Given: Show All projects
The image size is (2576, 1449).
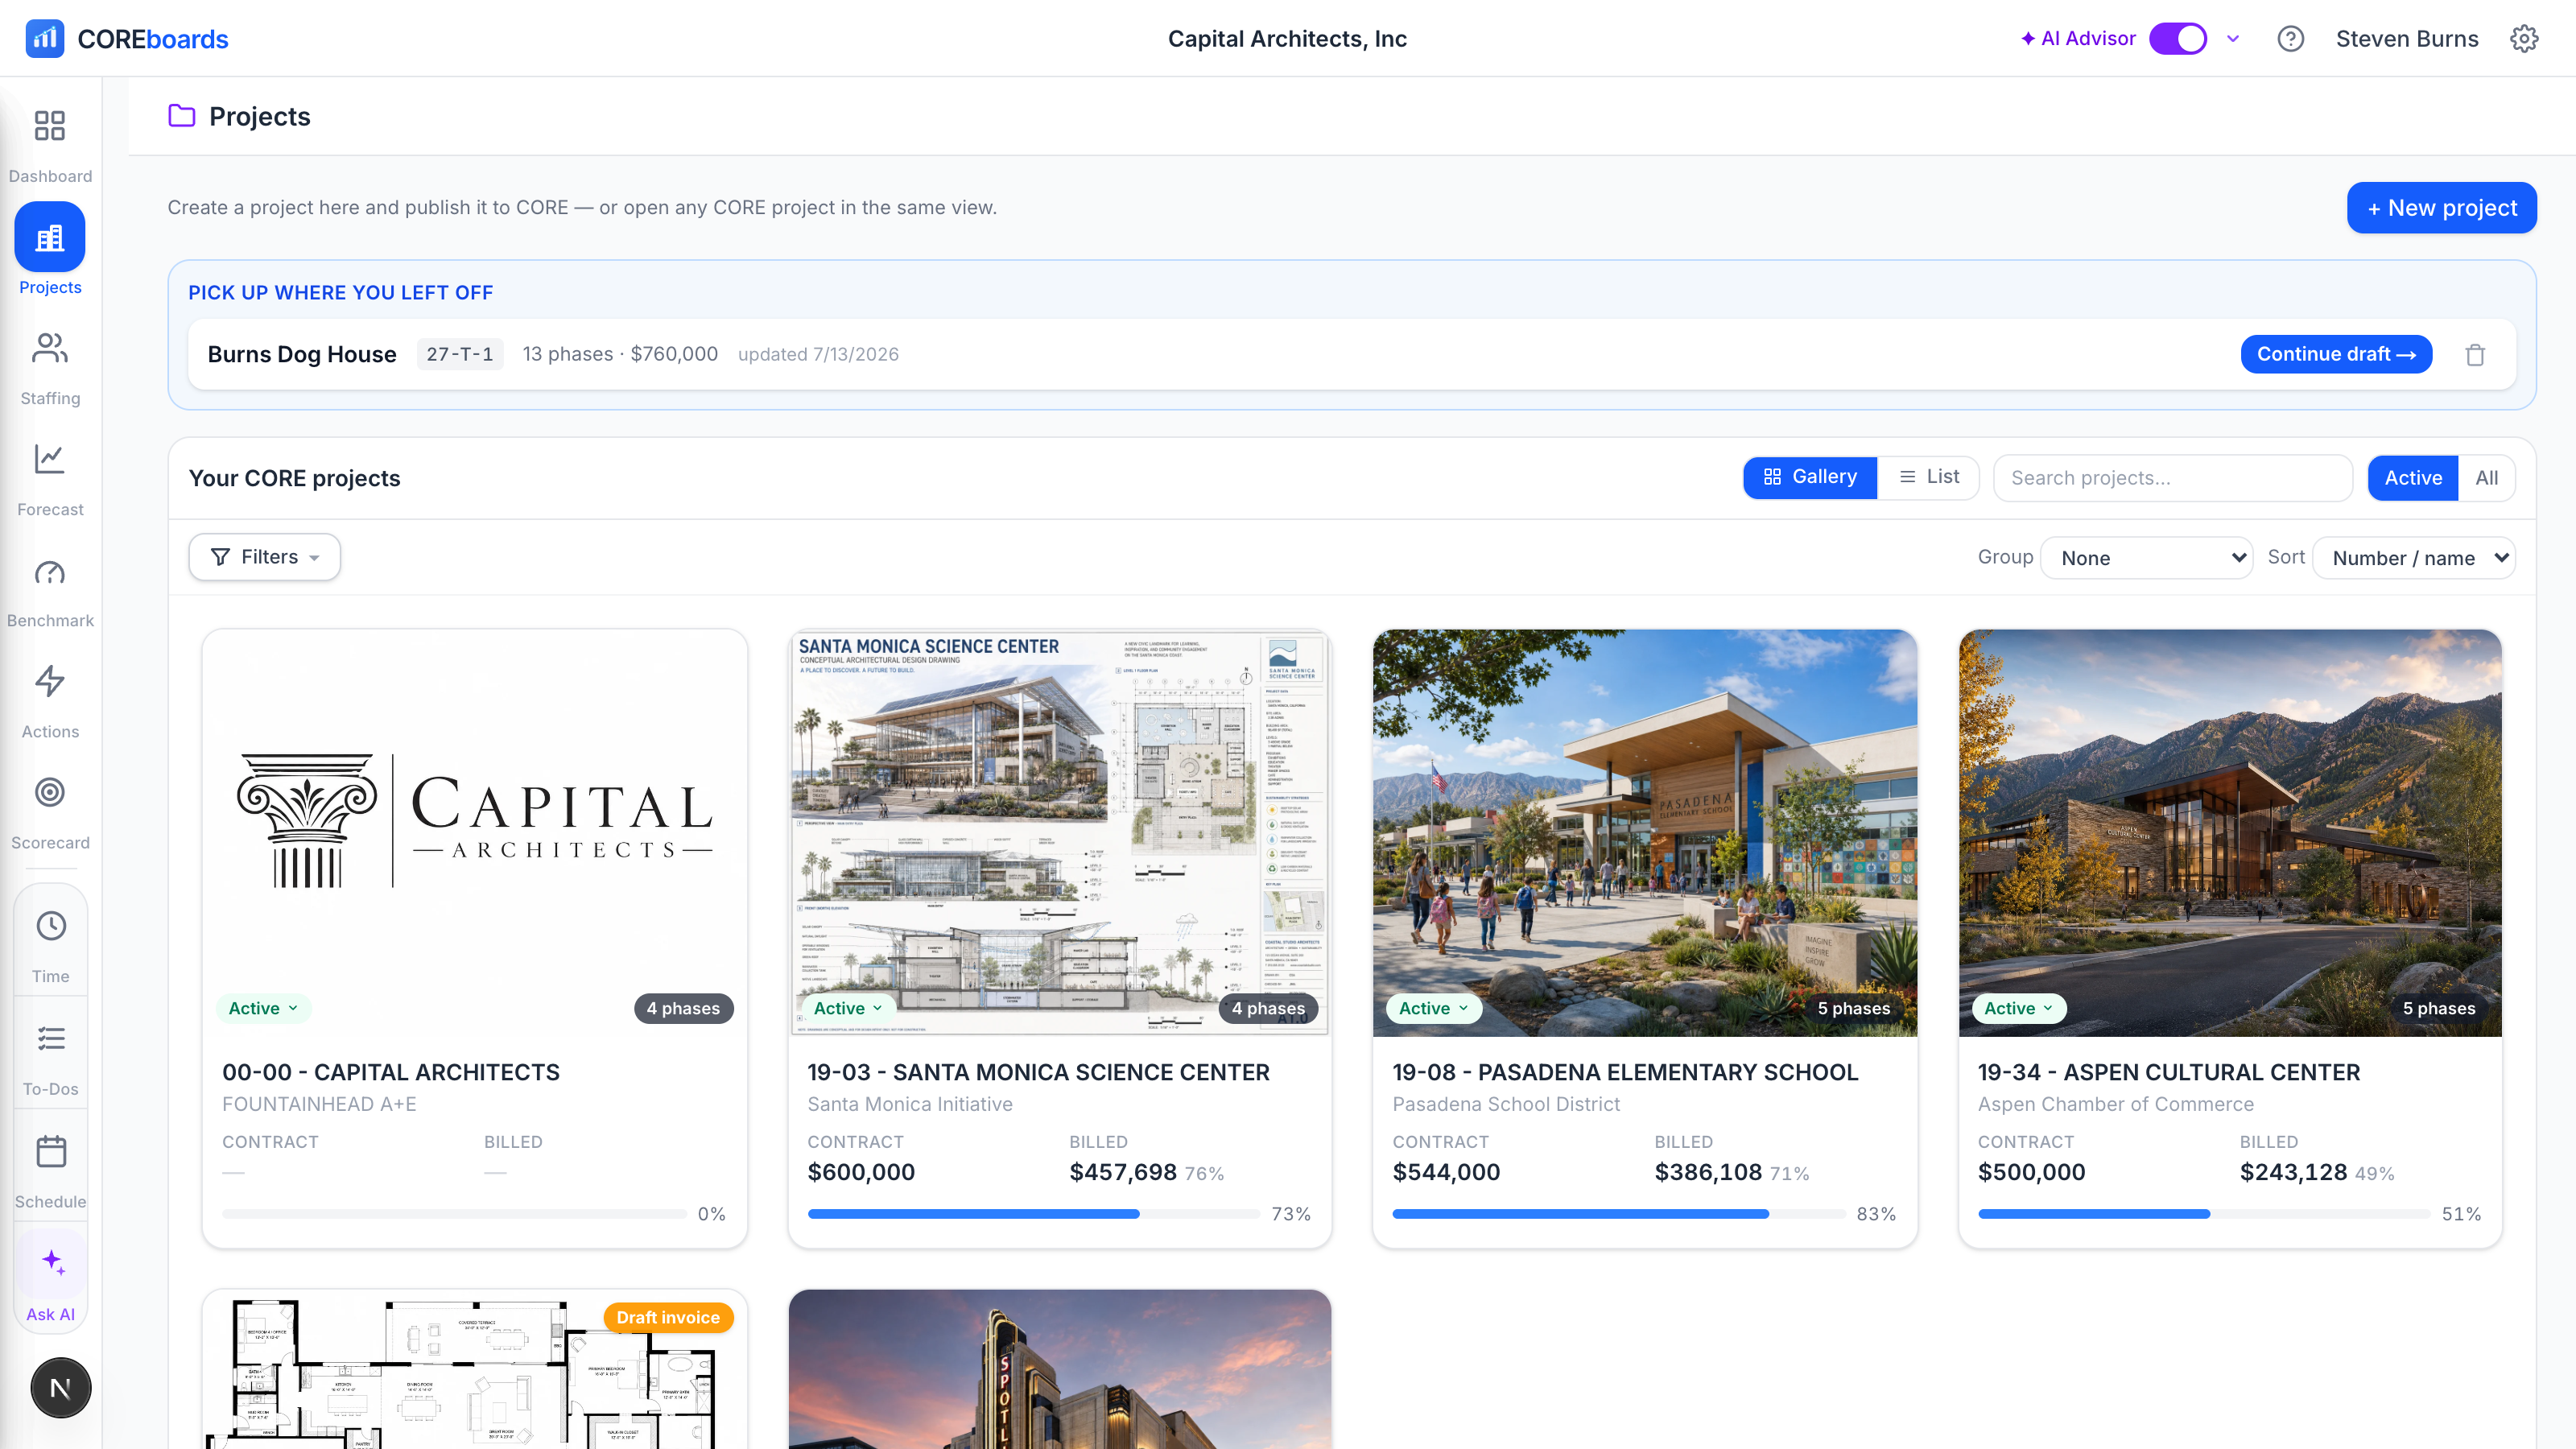Looking at the screenshot, I should (2486, 478).
